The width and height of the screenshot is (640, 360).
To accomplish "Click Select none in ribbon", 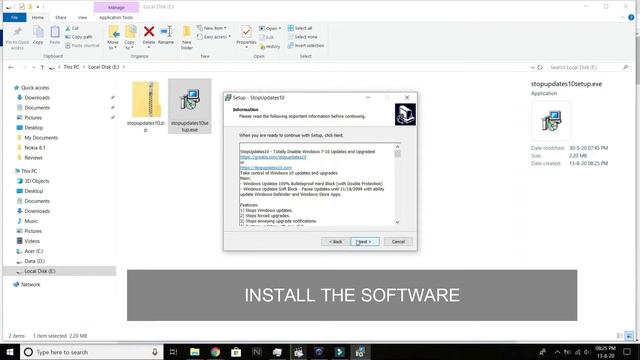I will (x=302, y=37).
